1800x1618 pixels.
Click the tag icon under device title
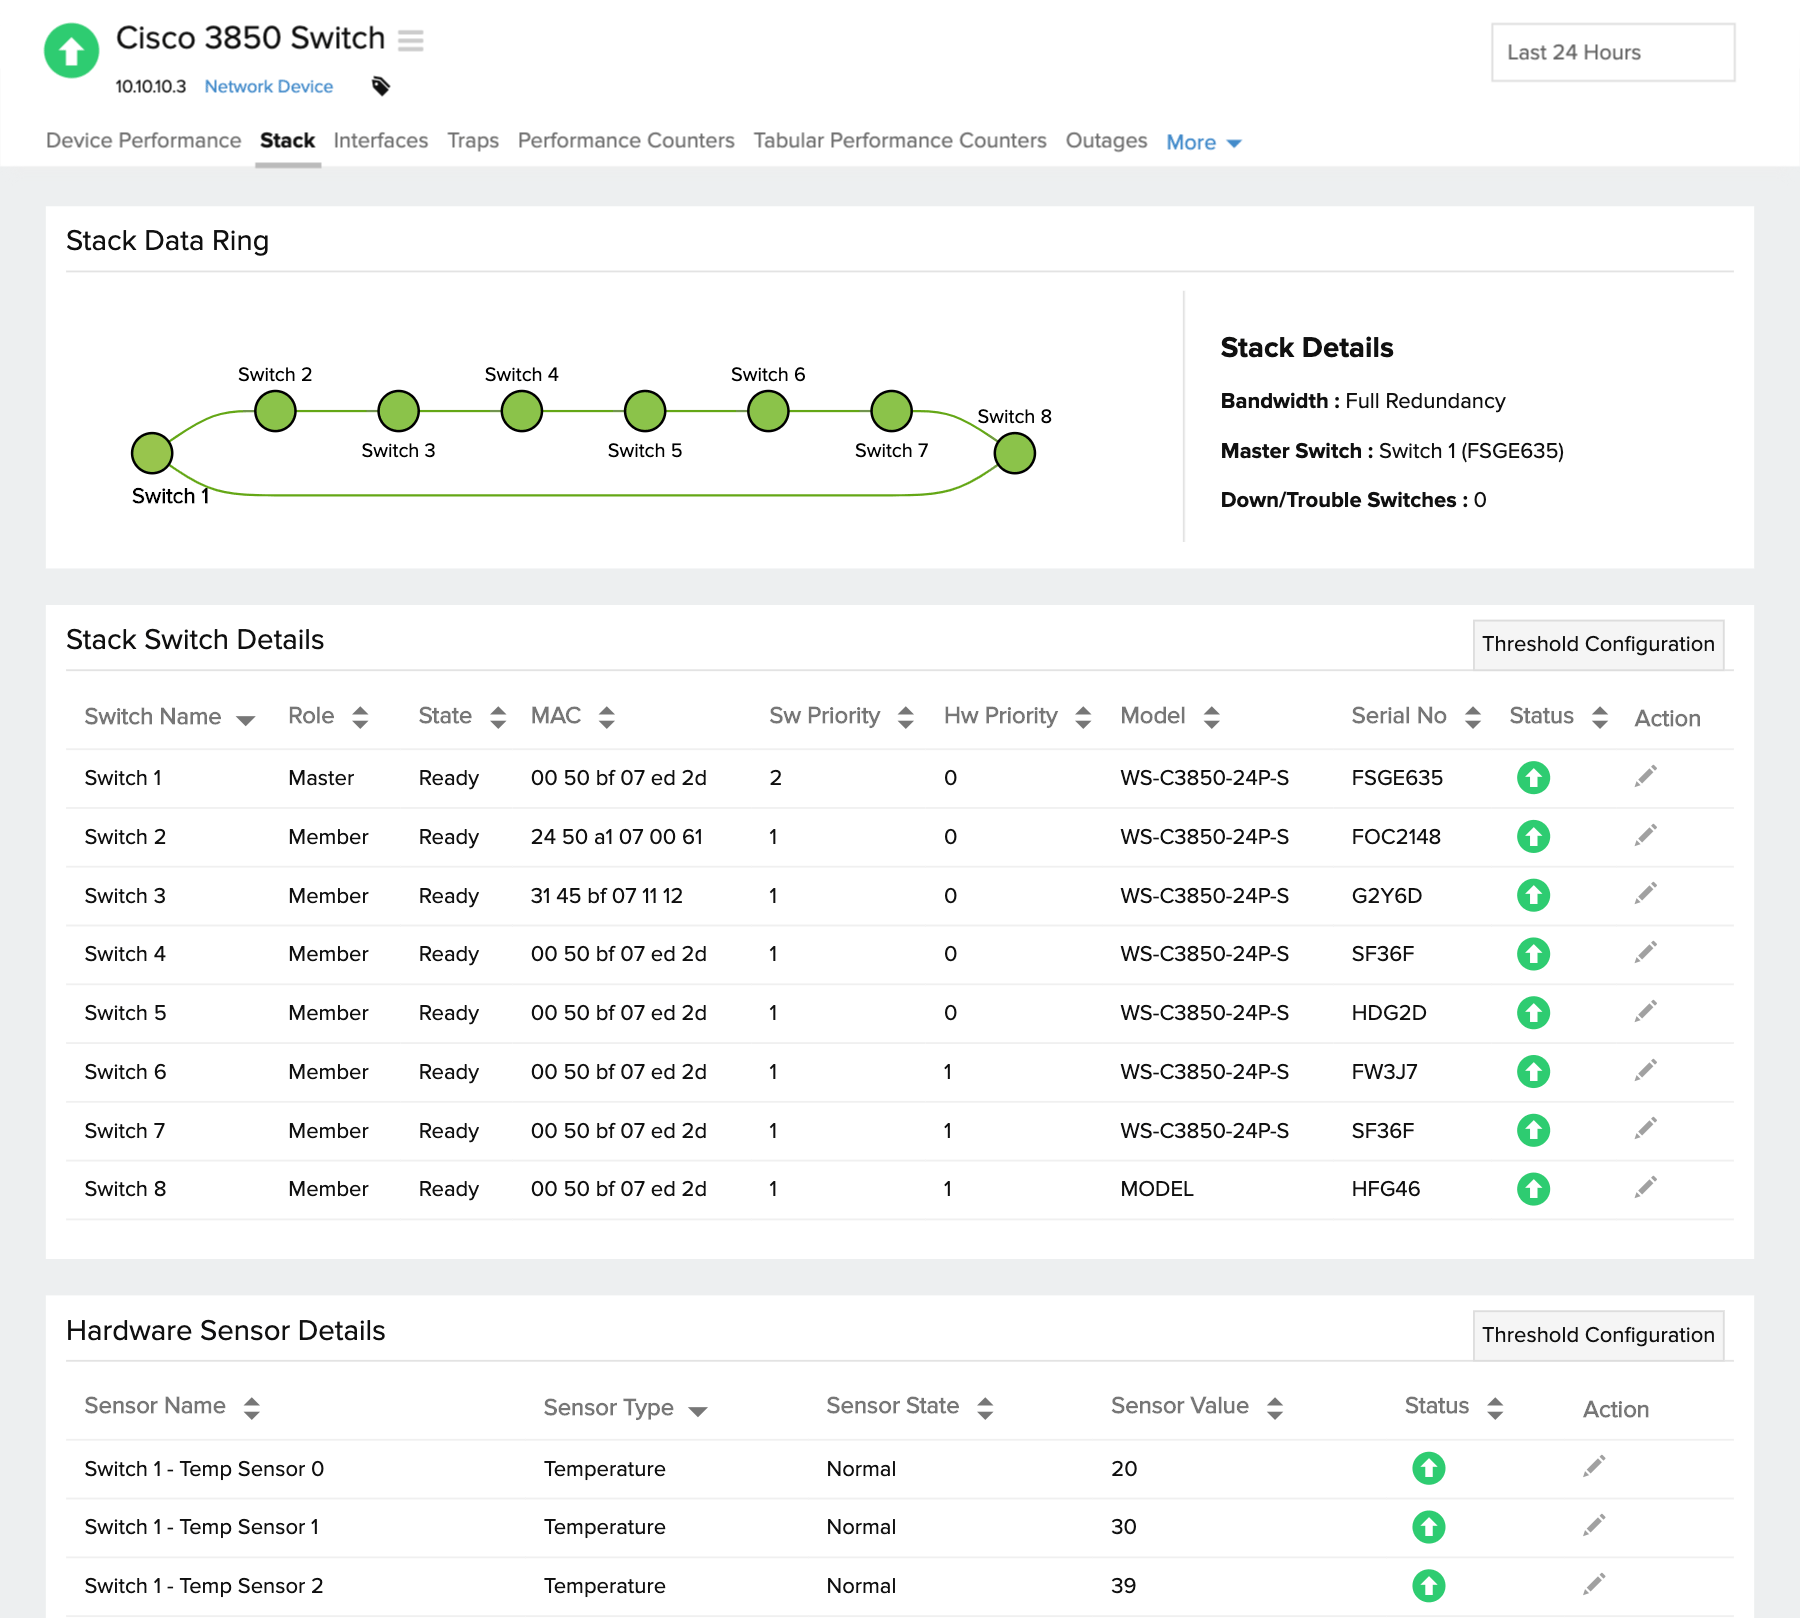[x=380, y=86]
